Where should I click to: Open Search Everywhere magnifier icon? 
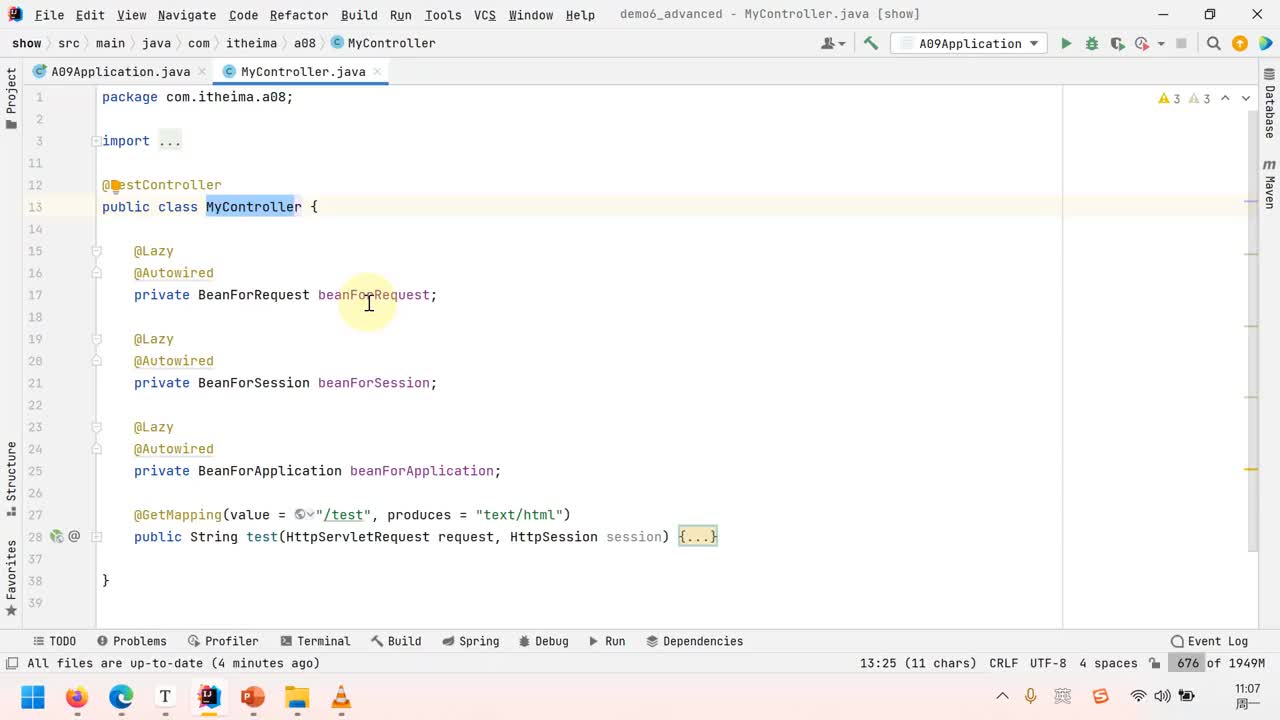click(1213, 43)
